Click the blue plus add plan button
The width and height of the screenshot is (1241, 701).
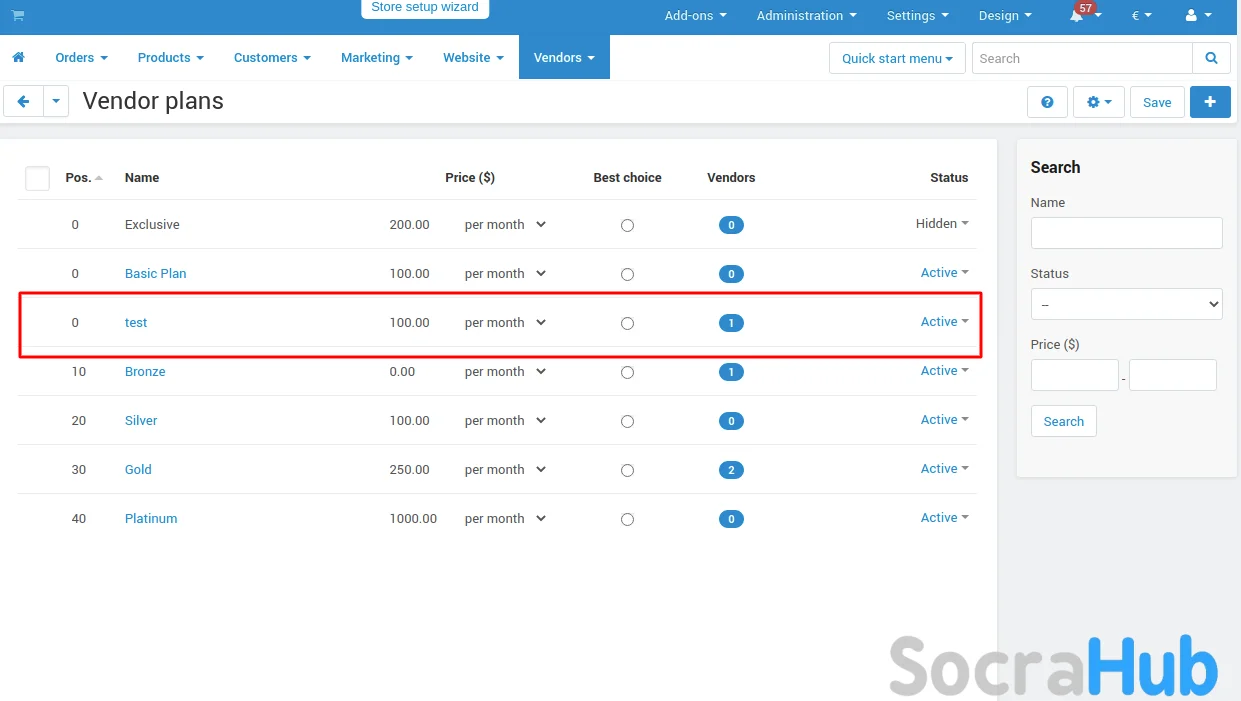point(1210,102)
